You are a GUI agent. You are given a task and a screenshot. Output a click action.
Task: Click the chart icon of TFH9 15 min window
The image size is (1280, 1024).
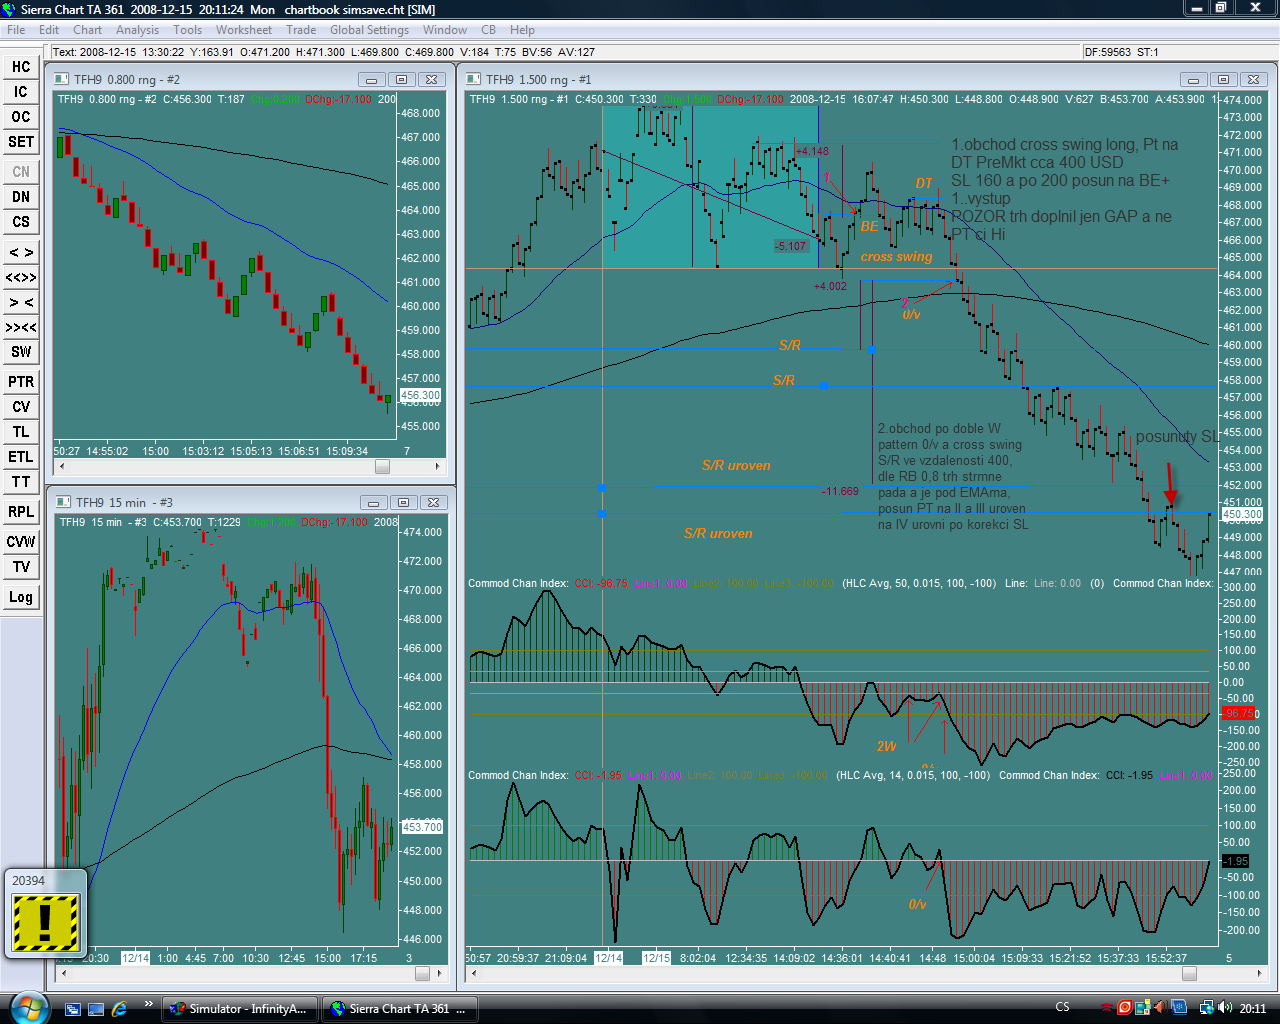click(64, 502)
